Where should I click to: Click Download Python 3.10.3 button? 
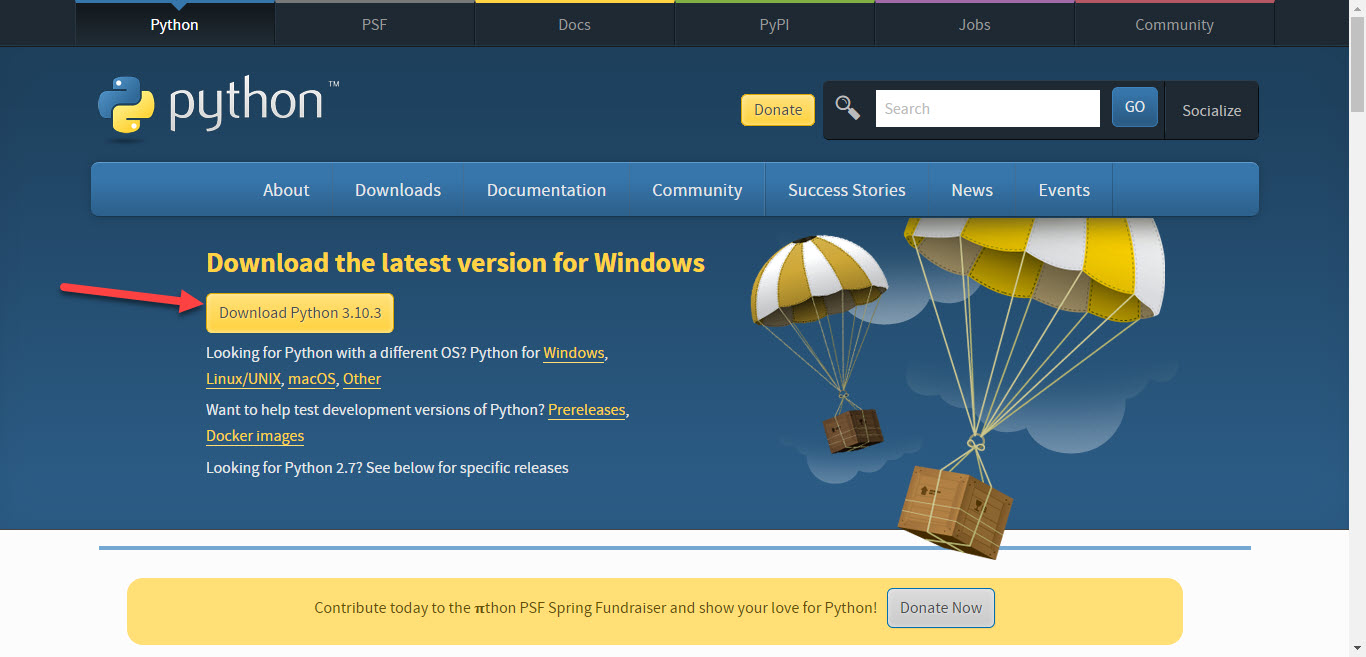point(300,313)
